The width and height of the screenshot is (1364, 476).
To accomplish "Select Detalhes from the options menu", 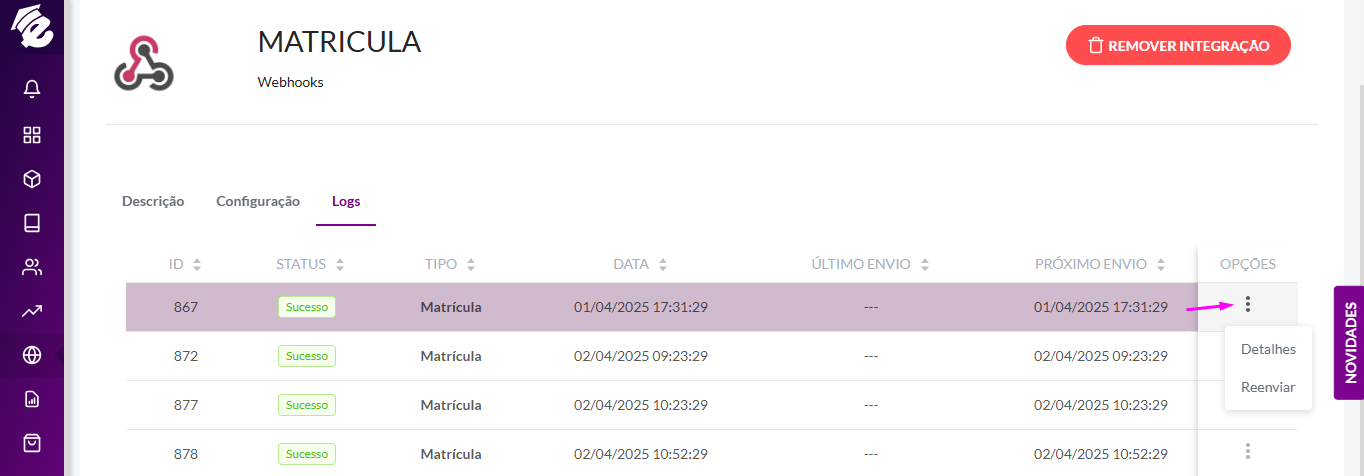I will pos(1268,349).
